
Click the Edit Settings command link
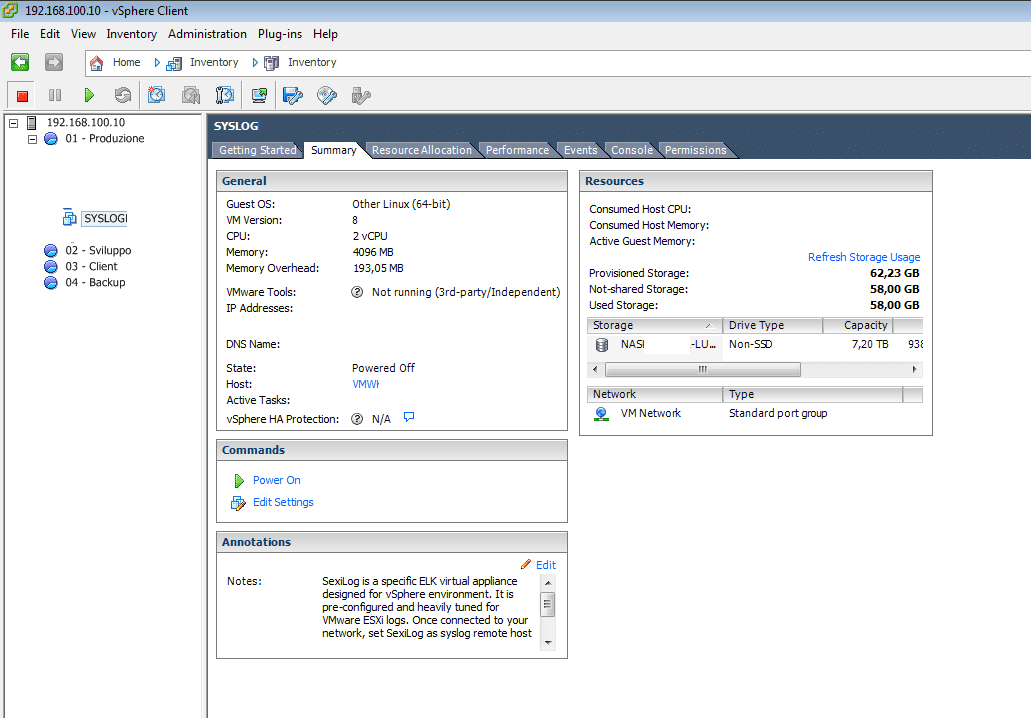pyautogui.click(x=283, y=502)
